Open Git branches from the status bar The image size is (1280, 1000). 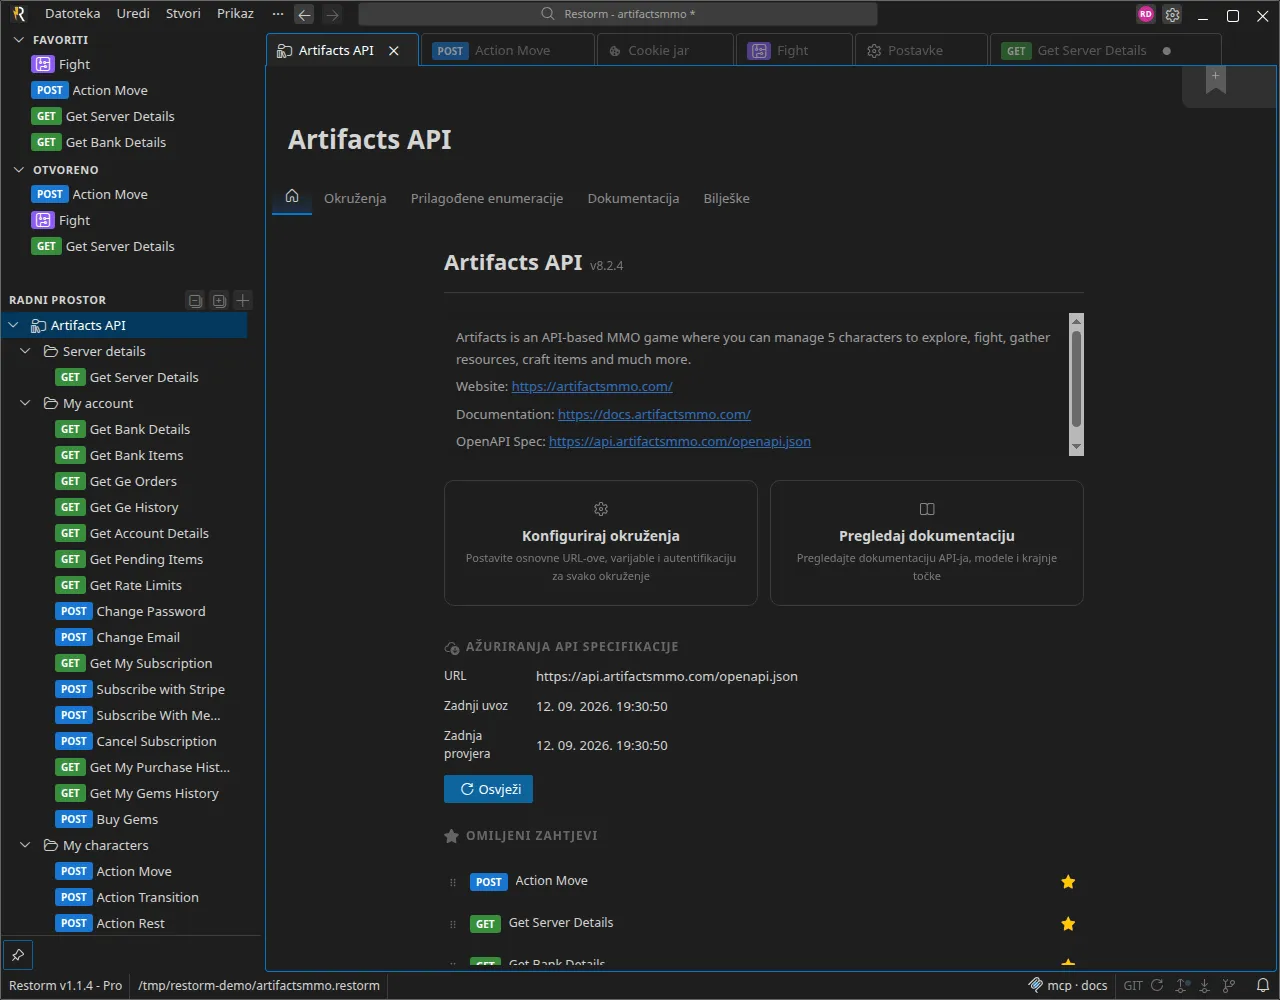[x=1230, y=986]
